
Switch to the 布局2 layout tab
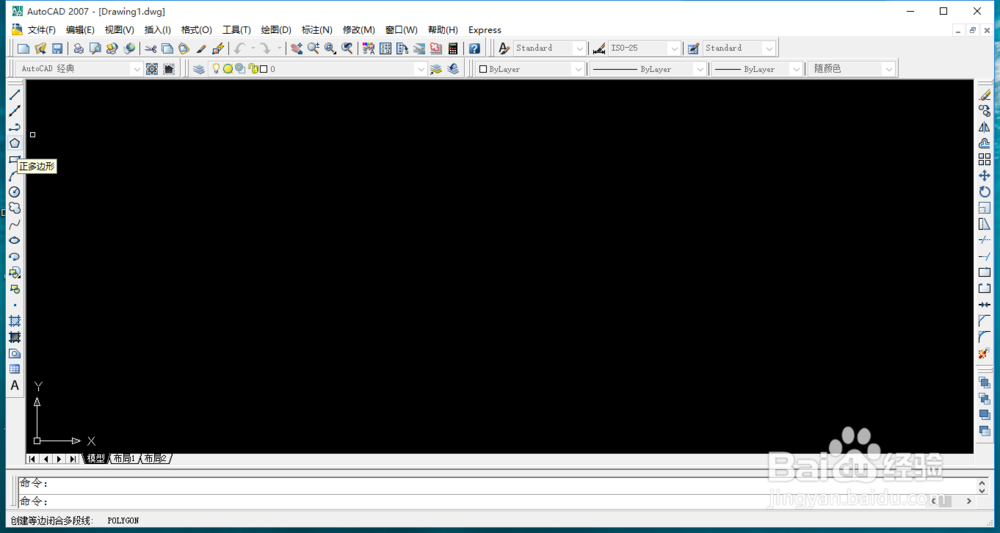click(x=154, y=458)
